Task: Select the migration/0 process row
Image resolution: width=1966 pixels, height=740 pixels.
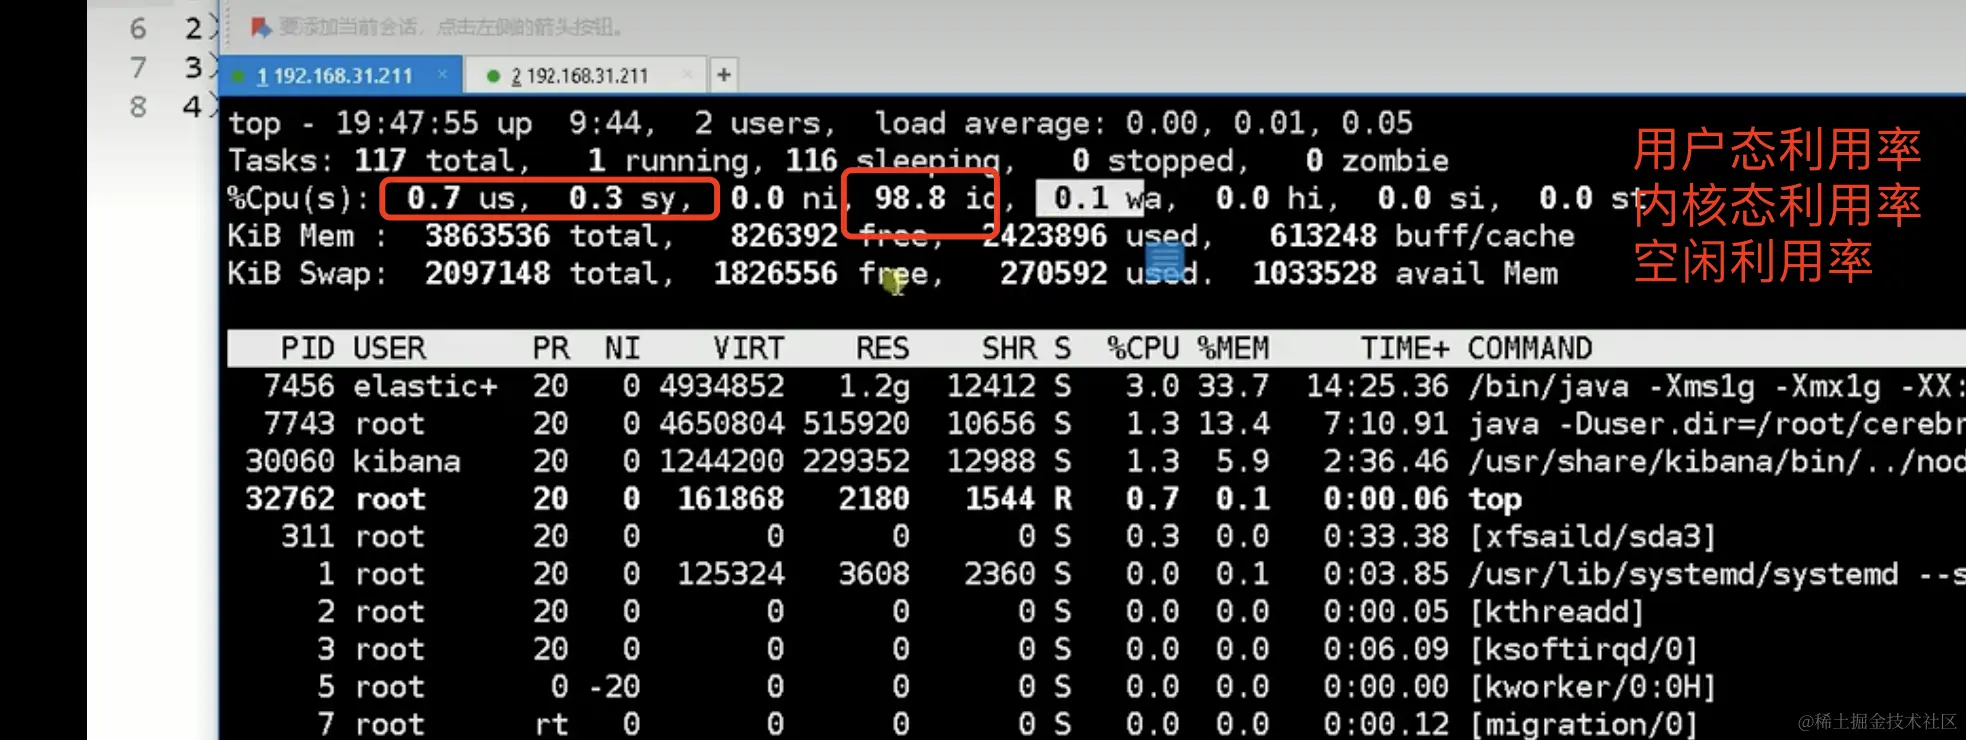Action: click(x=1096, y=724)
